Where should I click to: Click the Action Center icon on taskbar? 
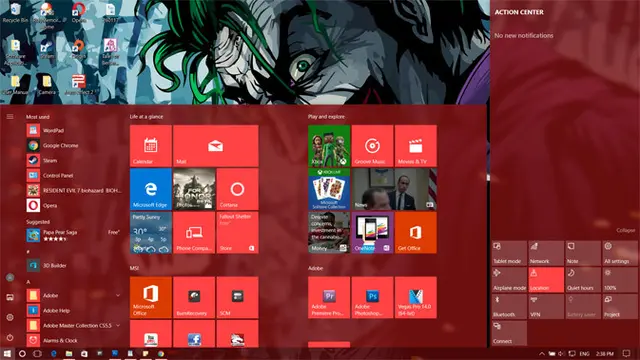click(x=627, y=353)
